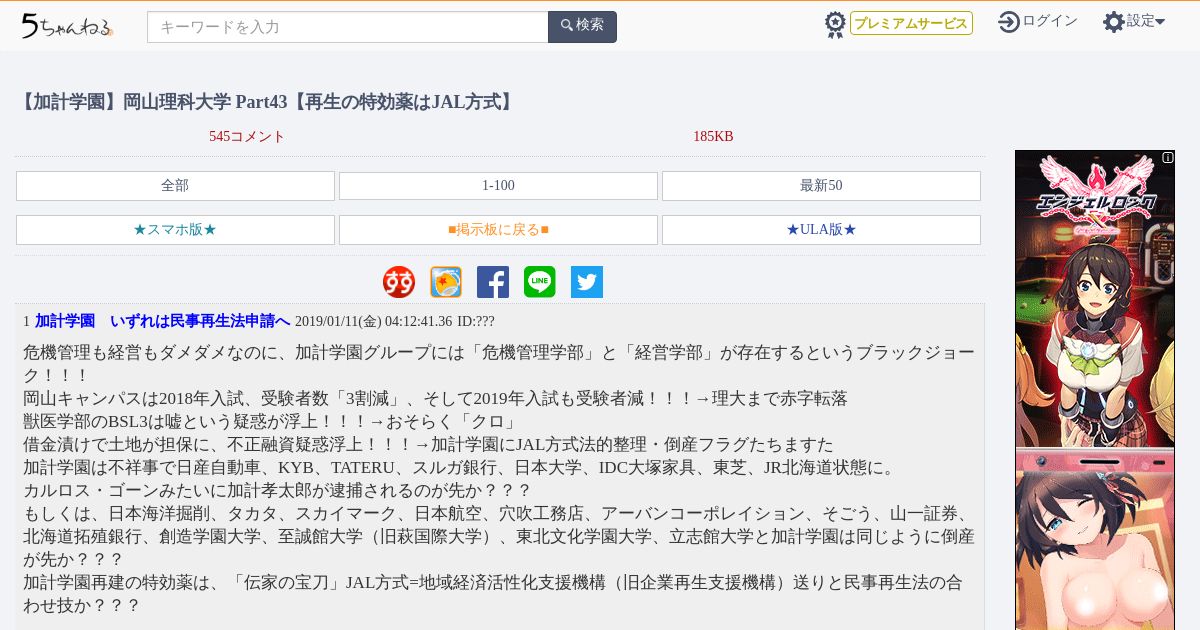The image size is (1200, 630).
Task: Open the 5channel logo homepage
Action: pyautogui.click(x=67, y=26)
